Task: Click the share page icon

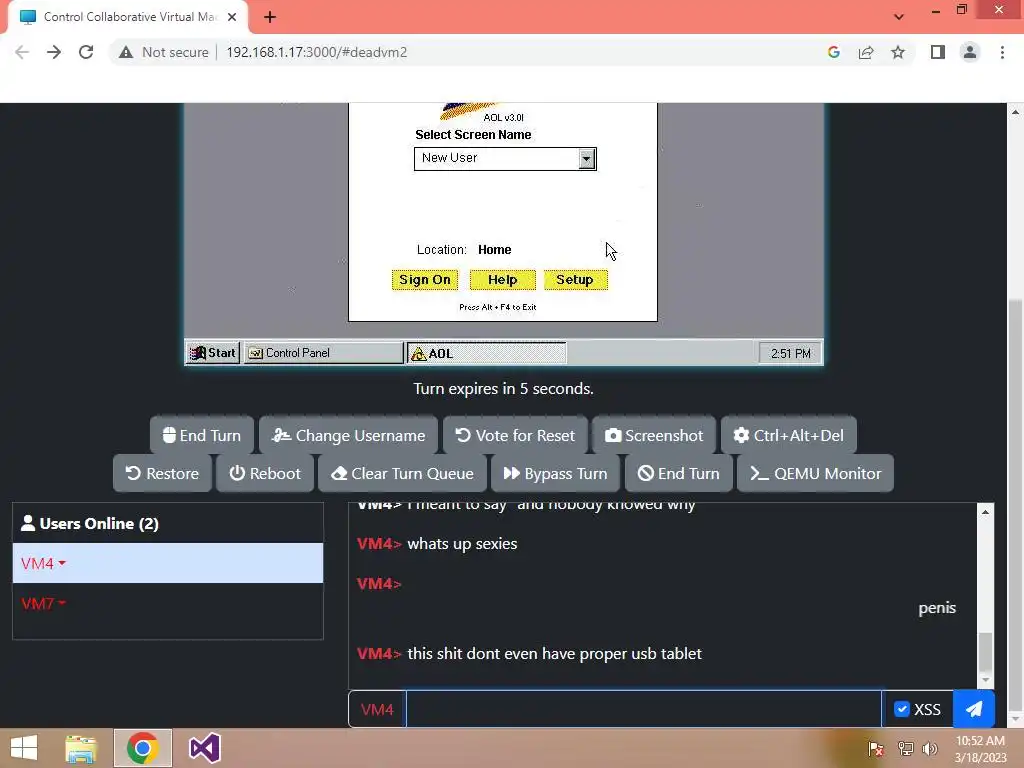Action: (866, 52)
